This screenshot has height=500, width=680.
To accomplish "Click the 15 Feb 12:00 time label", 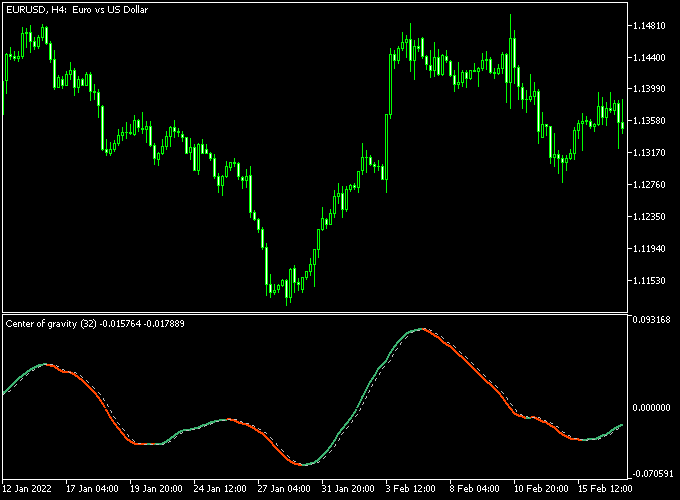I will [x=605, y=489].
